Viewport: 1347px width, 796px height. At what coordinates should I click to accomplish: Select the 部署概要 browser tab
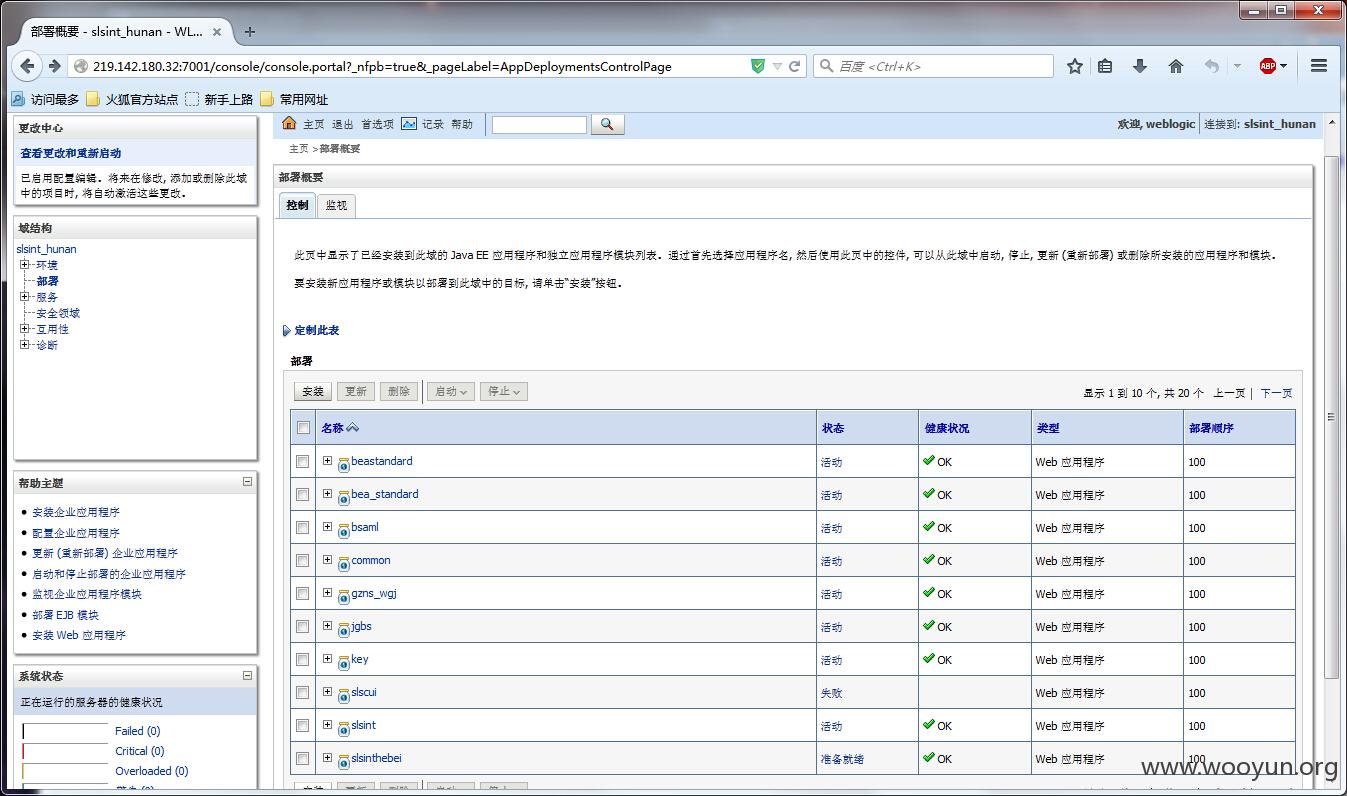(122, 31)
